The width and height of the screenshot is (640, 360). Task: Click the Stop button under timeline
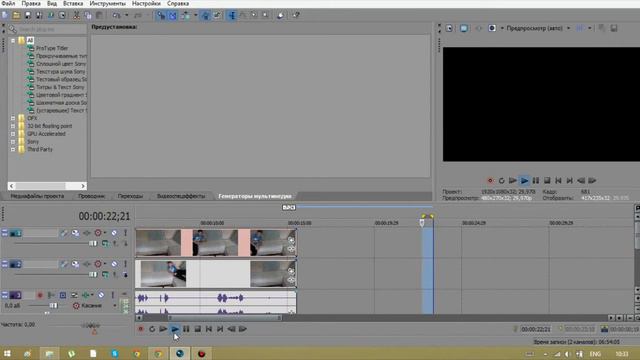198,329
